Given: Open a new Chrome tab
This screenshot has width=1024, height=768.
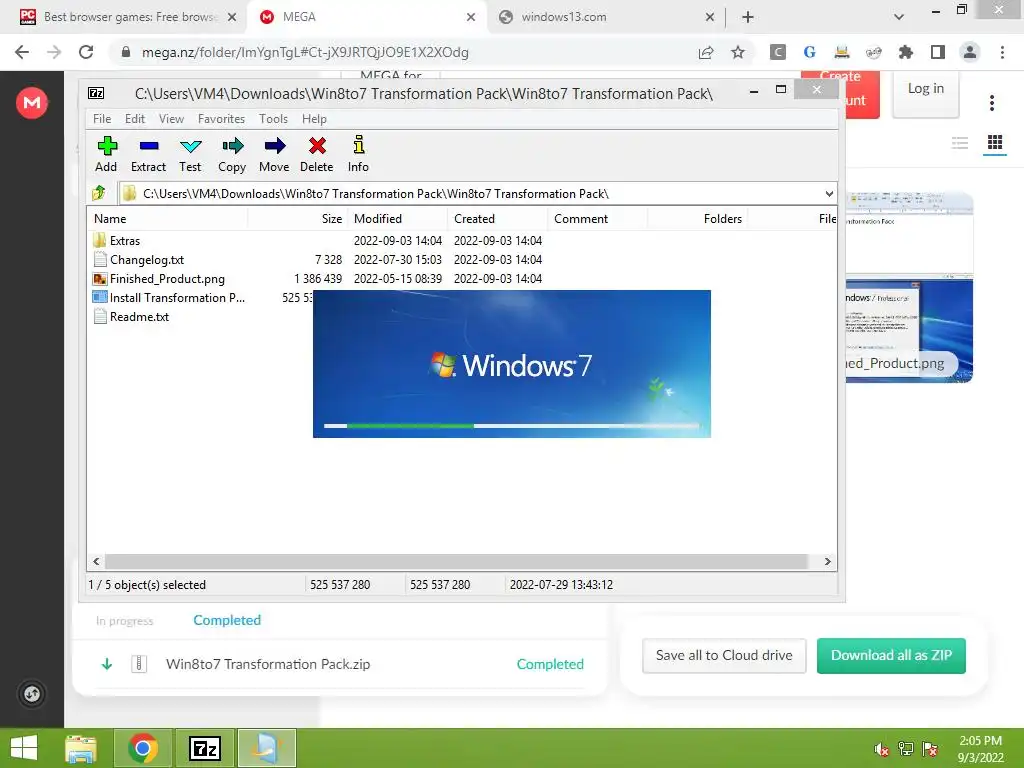Looking at the screenshot, I should pos(748,17).
